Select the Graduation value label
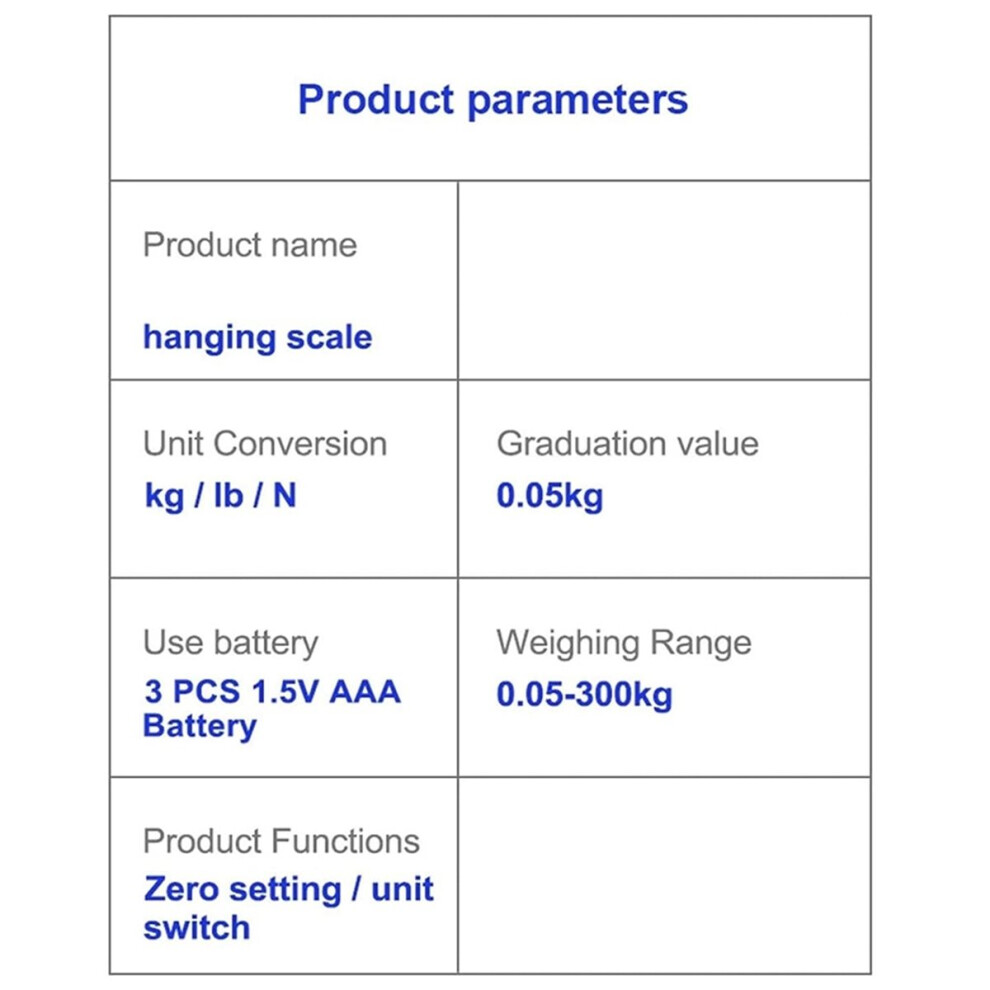Viewport: 990px width, 990px height. click(x=628, y=443)
